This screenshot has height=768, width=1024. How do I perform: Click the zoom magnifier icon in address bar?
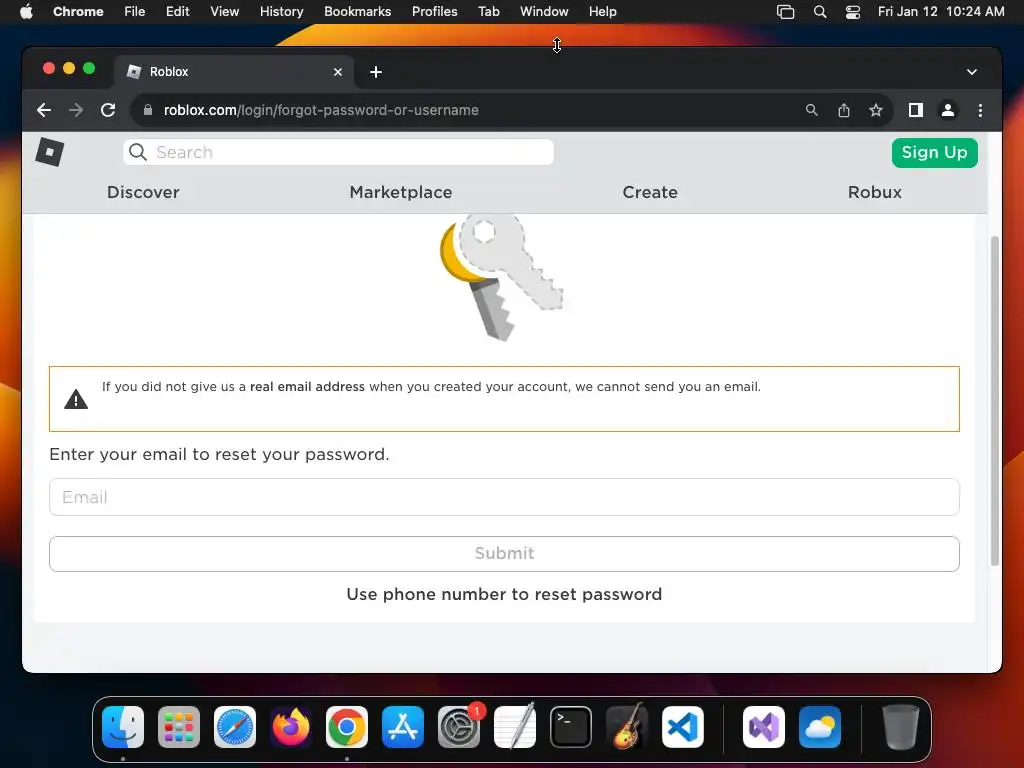[x=812, y=110]
